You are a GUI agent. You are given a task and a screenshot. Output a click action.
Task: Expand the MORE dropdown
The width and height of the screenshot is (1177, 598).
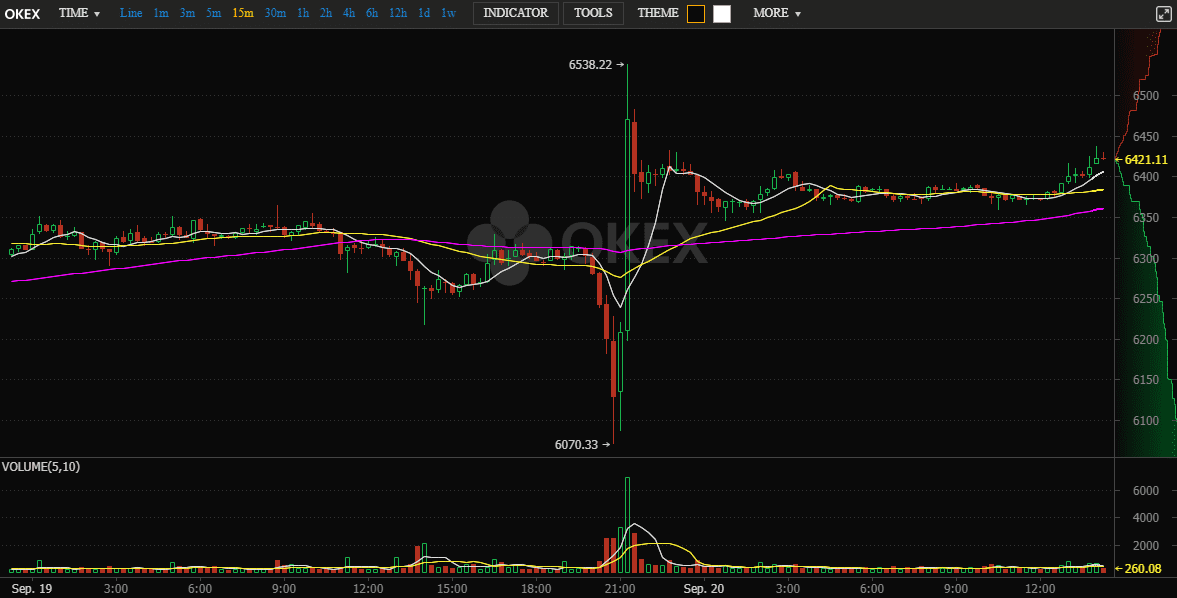click(x=777, y=13)
